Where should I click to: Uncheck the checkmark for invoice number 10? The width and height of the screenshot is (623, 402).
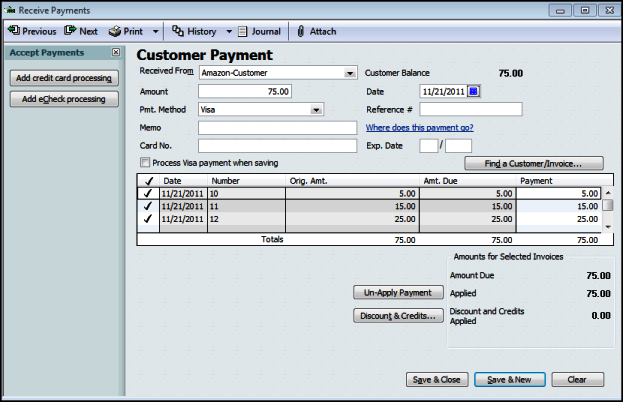147,193
